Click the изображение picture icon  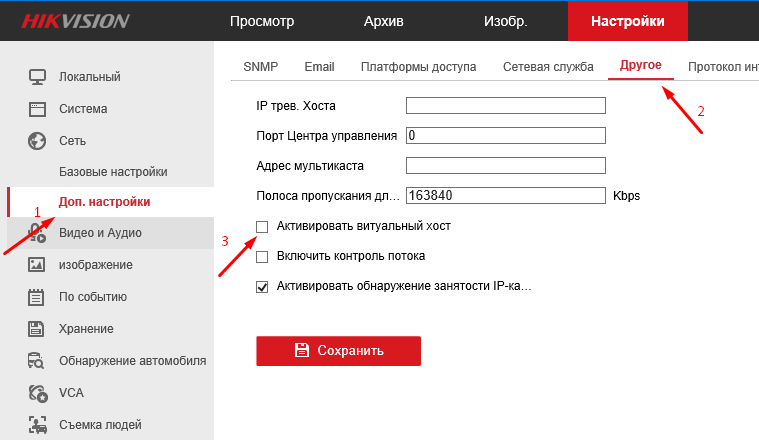point(37,265)
